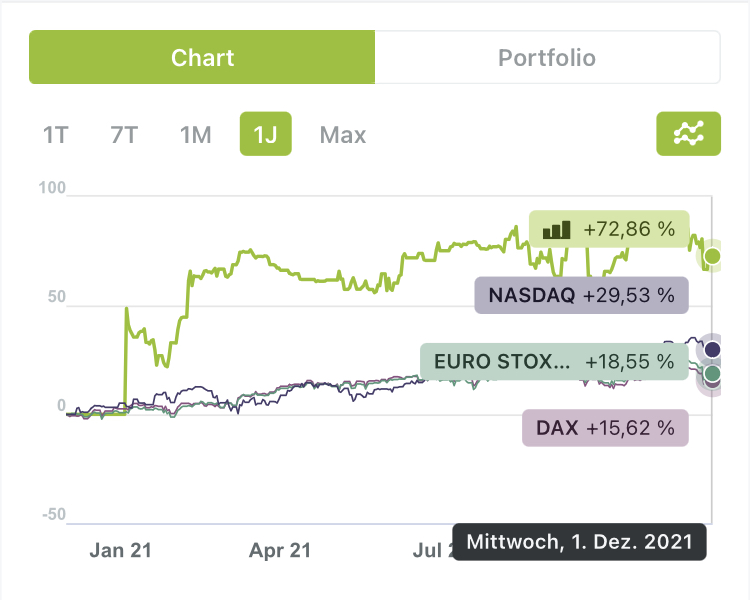This screenshot has width=750, height=600.
Task: Click the portfolio bar-chart icon in label
Action: coord(555,230)
